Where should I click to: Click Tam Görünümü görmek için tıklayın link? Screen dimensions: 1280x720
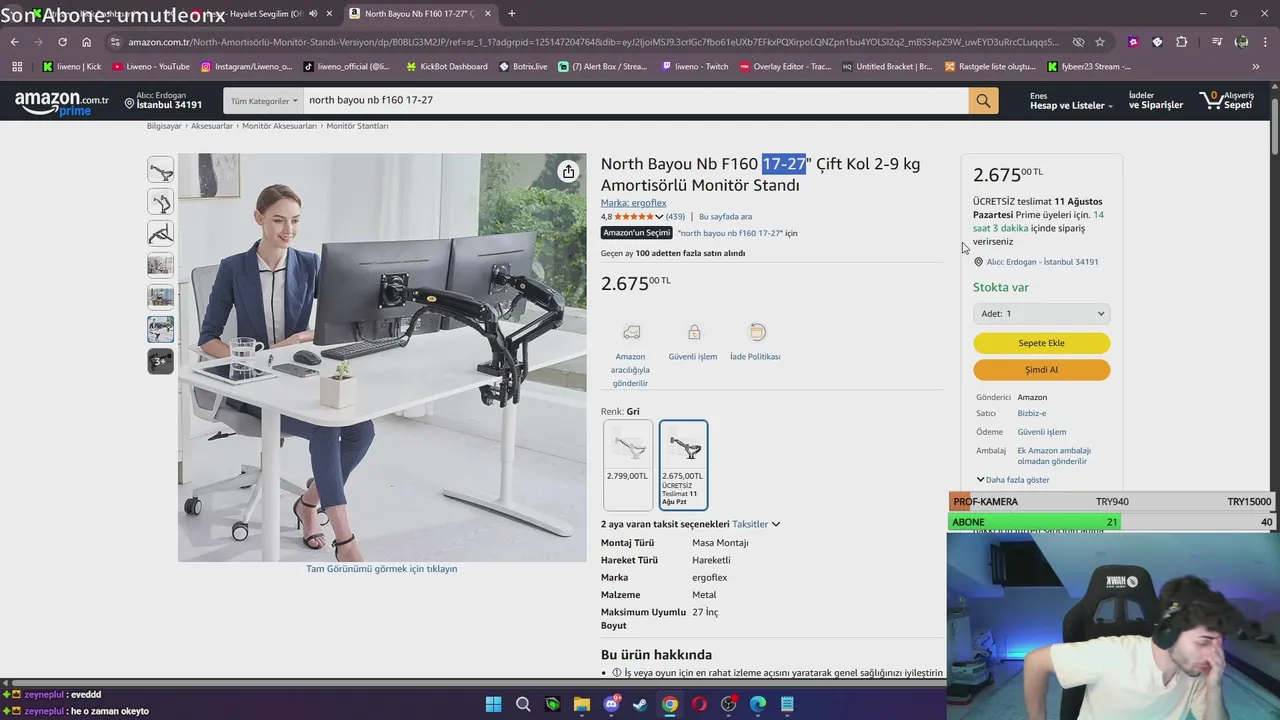click(x=381, y=569)
